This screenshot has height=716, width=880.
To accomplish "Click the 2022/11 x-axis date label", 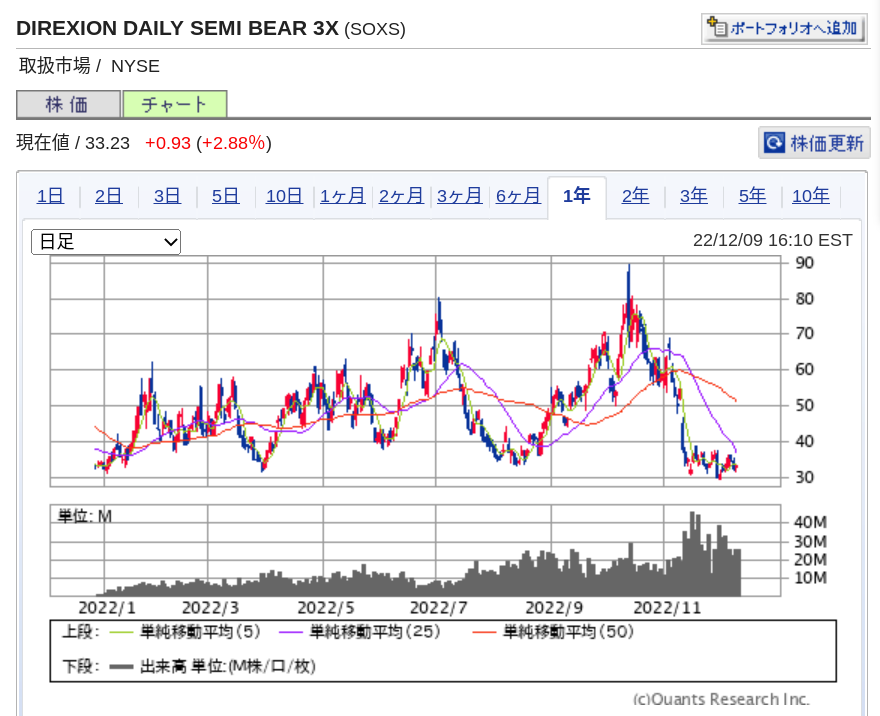I will pos(667,608).
